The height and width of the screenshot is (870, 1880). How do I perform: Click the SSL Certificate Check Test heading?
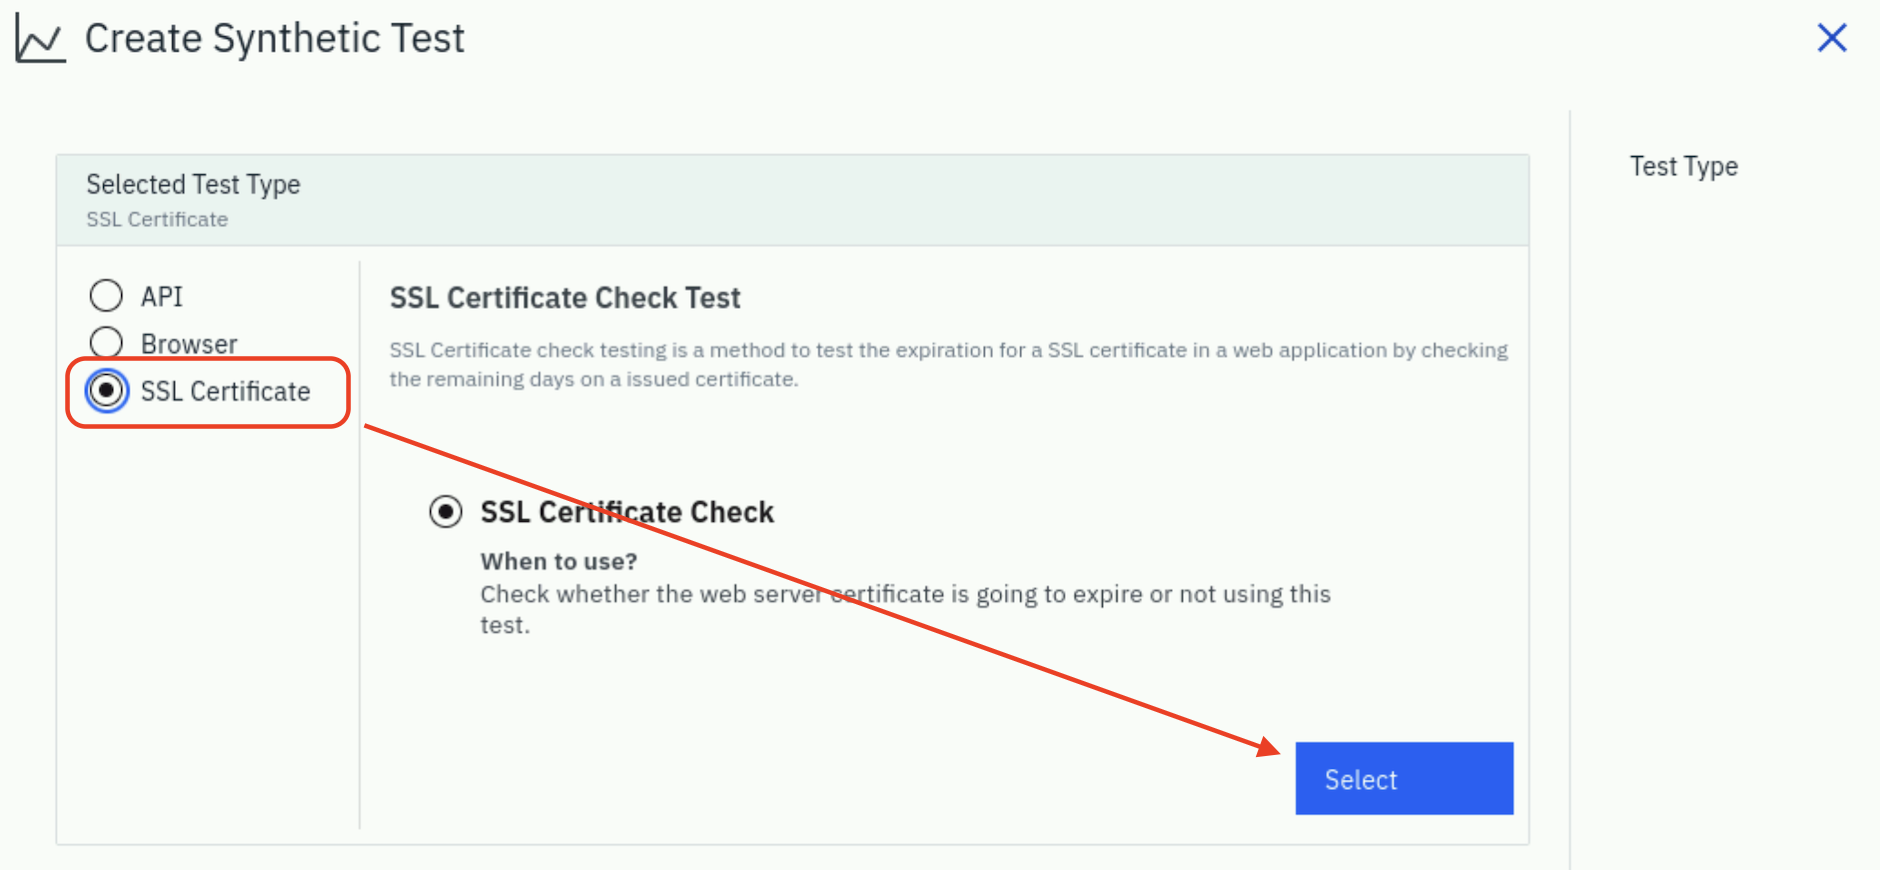565,298
